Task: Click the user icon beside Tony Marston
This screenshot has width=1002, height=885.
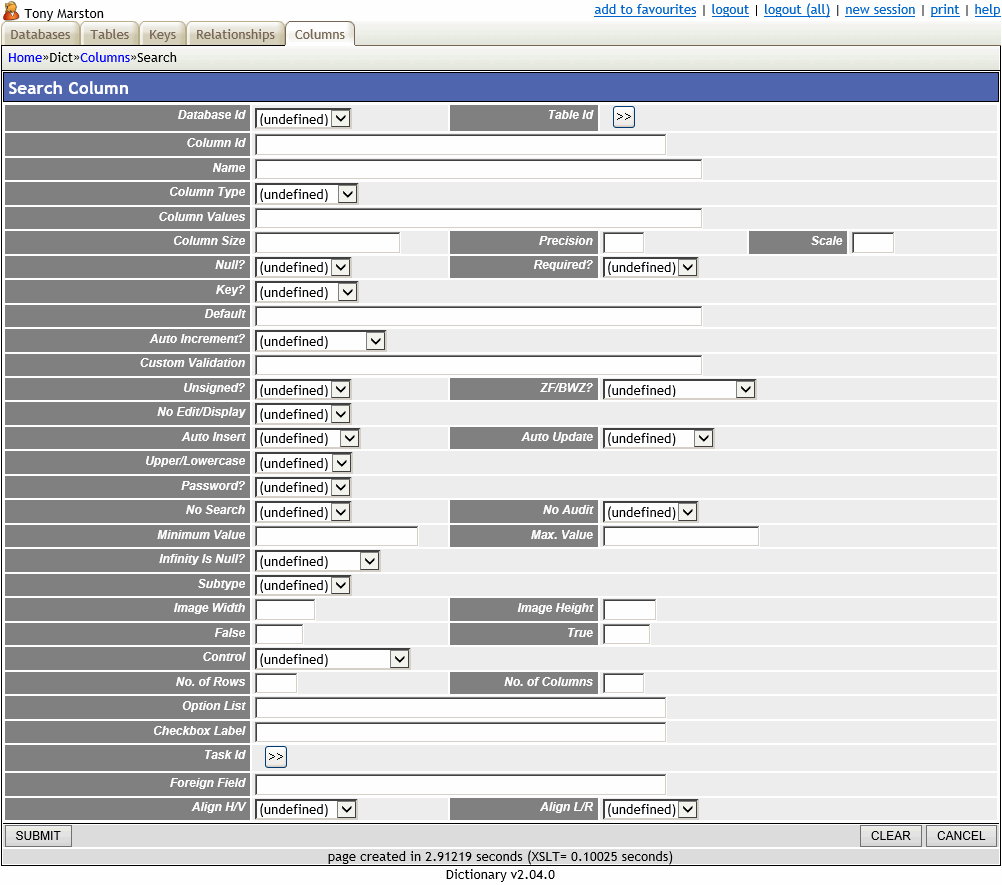Action: [x=11, y=12]
